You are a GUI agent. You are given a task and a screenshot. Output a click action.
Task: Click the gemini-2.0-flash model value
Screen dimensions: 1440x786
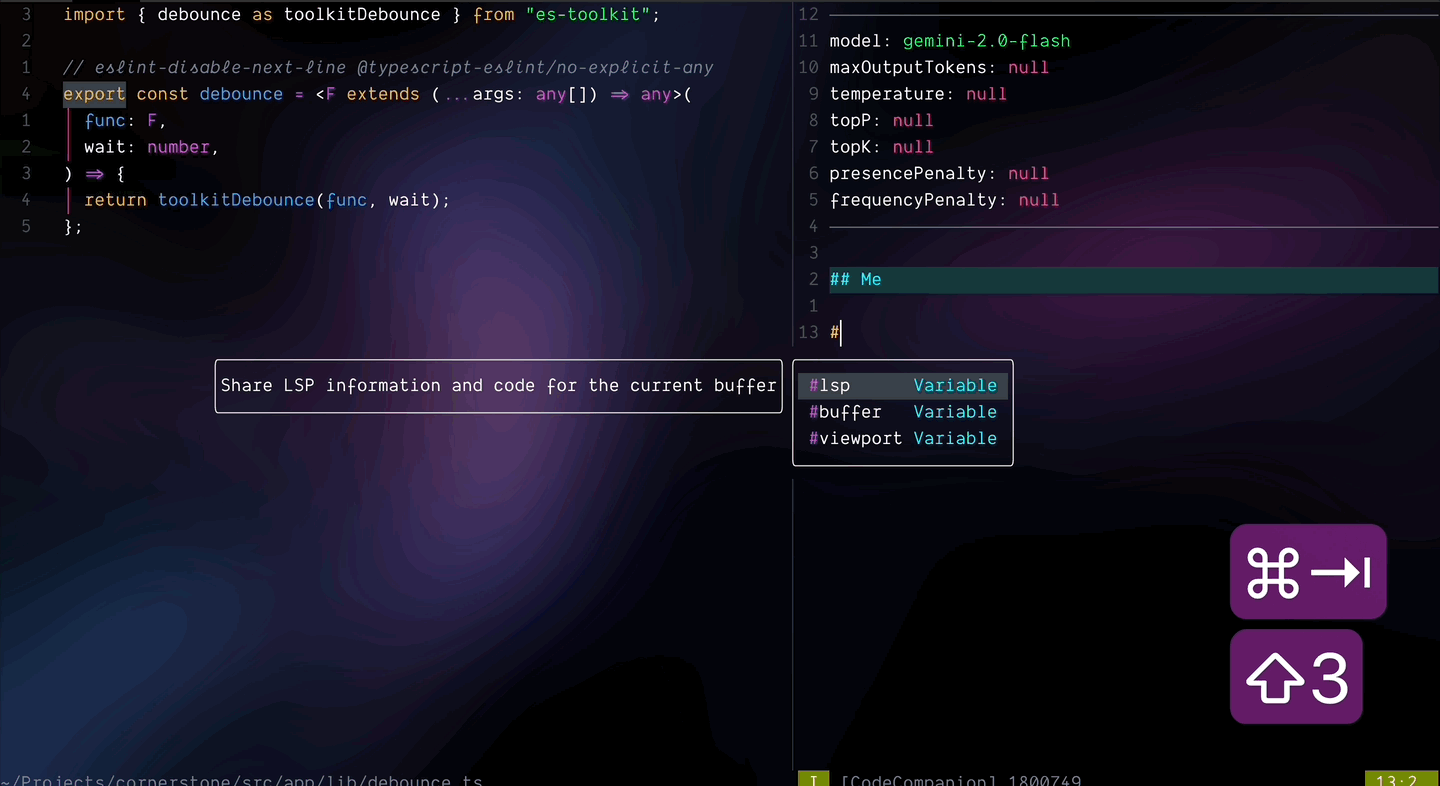[986, 41]
